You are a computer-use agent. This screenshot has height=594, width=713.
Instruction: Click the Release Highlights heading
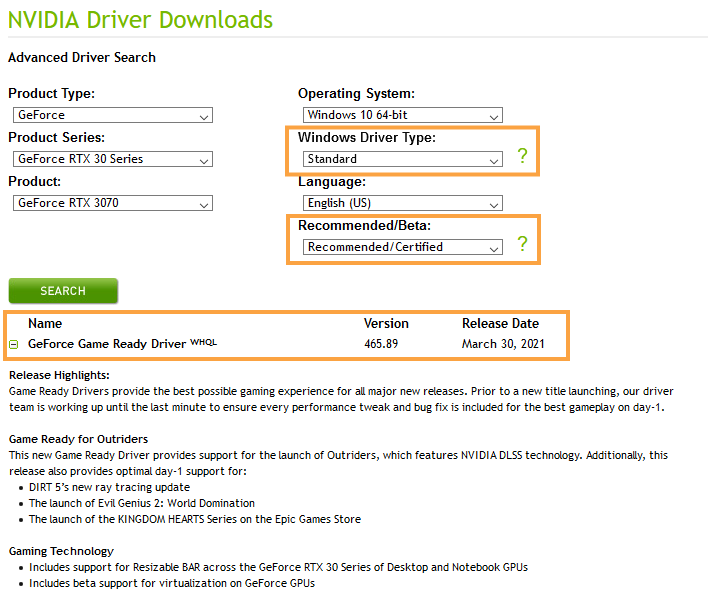[59, 375]
